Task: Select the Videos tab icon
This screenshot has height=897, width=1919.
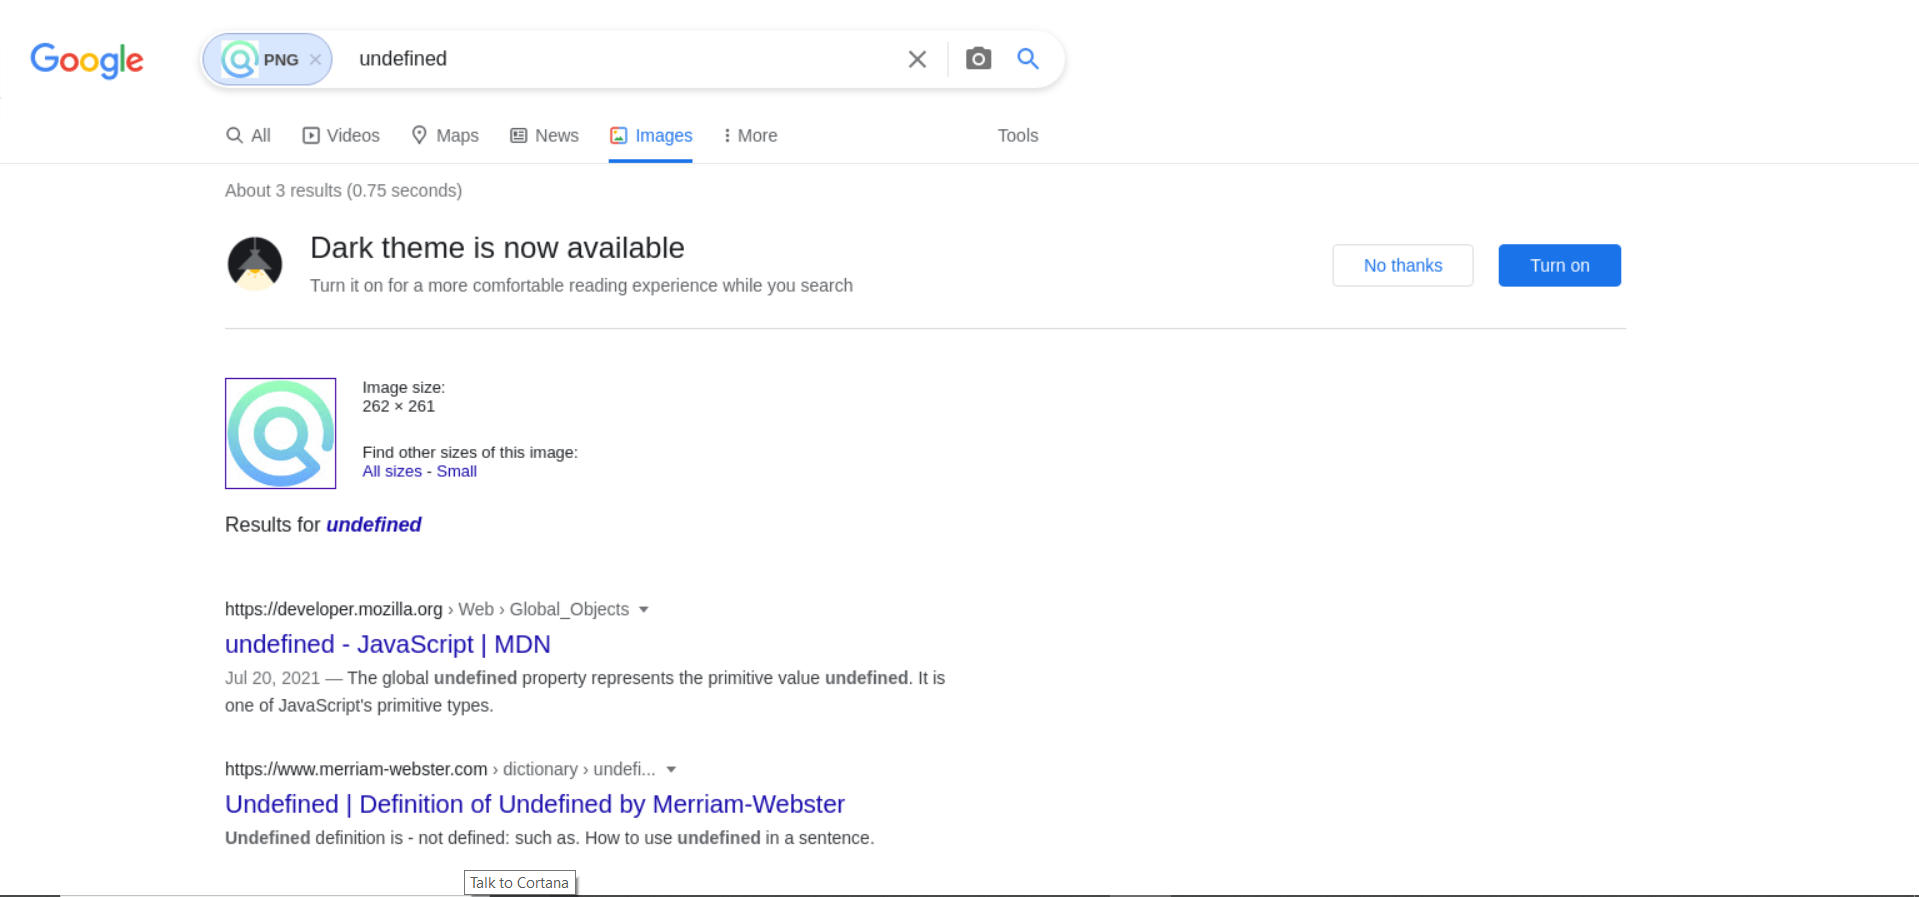Action: click(309, 135)
